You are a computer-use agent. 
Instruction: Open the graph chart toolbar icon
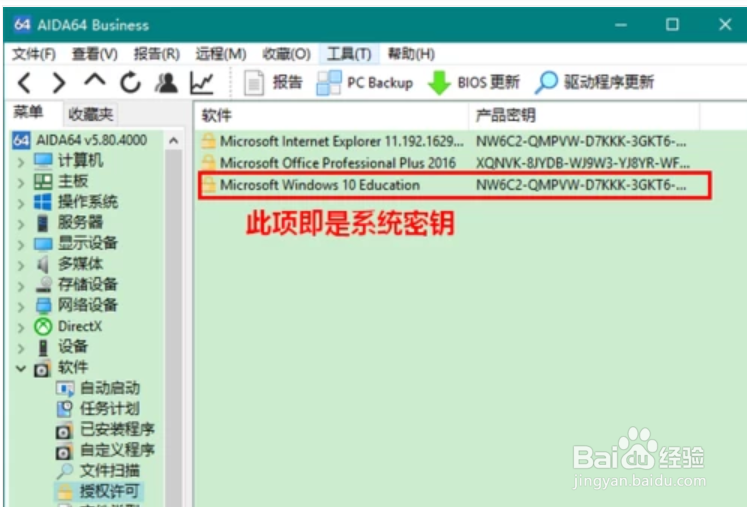click(201, 82)
